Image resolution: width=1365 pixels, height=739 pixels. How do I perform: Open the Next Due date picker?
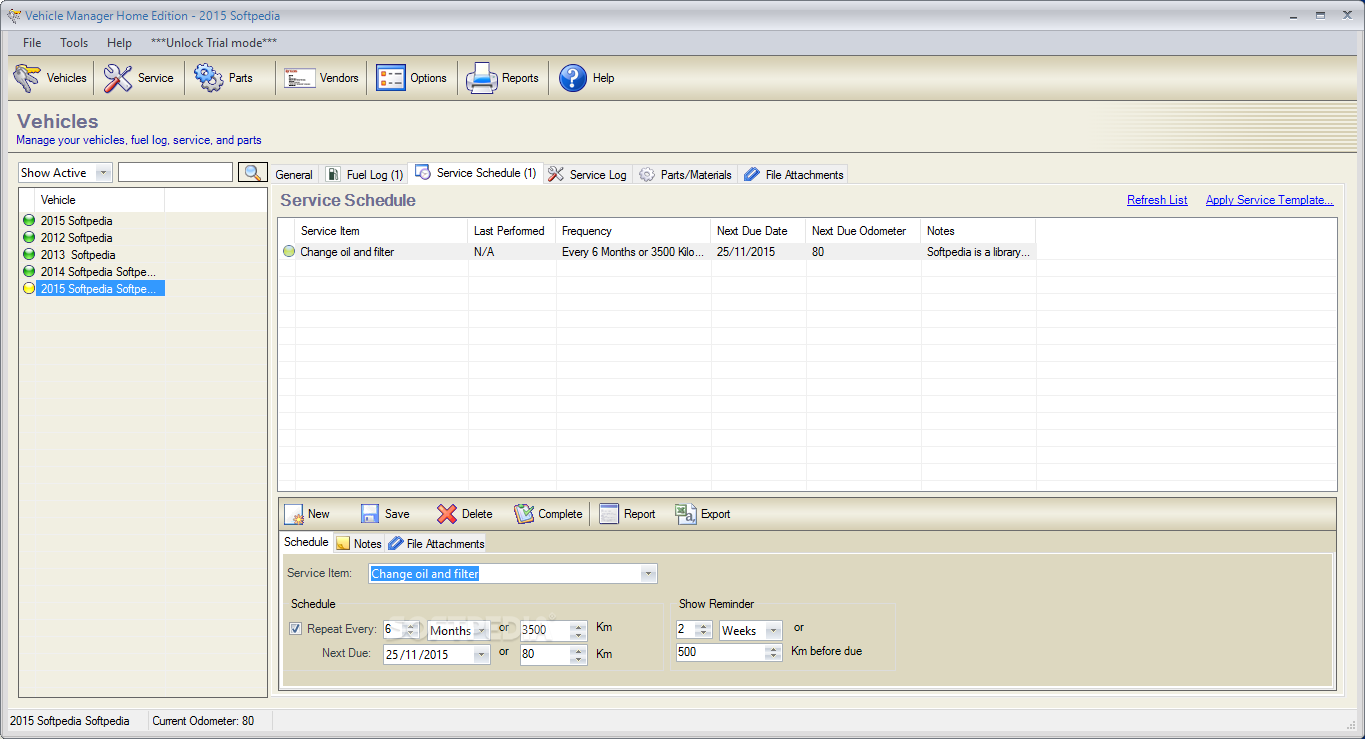tap(482, 655)
